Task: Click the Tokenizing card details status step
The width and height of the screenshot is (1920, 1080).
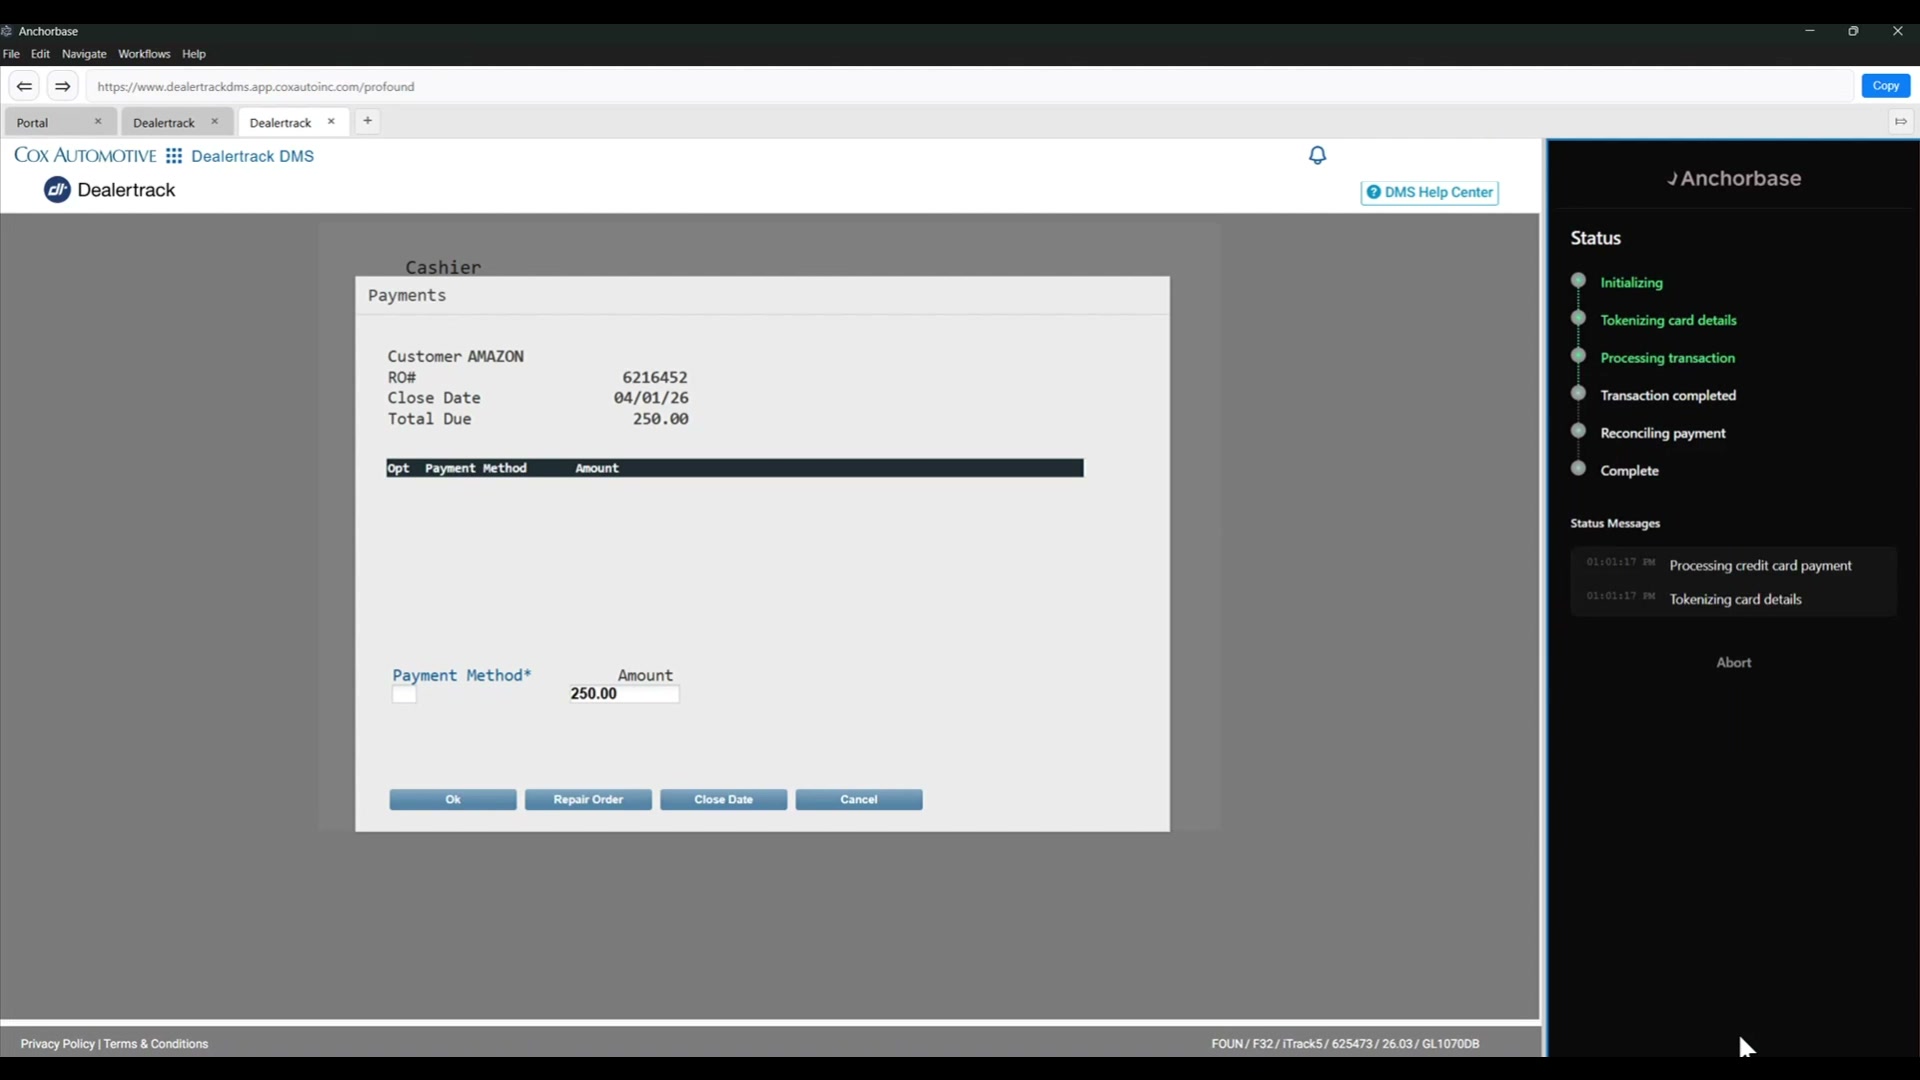Action: pos(1668,321)
